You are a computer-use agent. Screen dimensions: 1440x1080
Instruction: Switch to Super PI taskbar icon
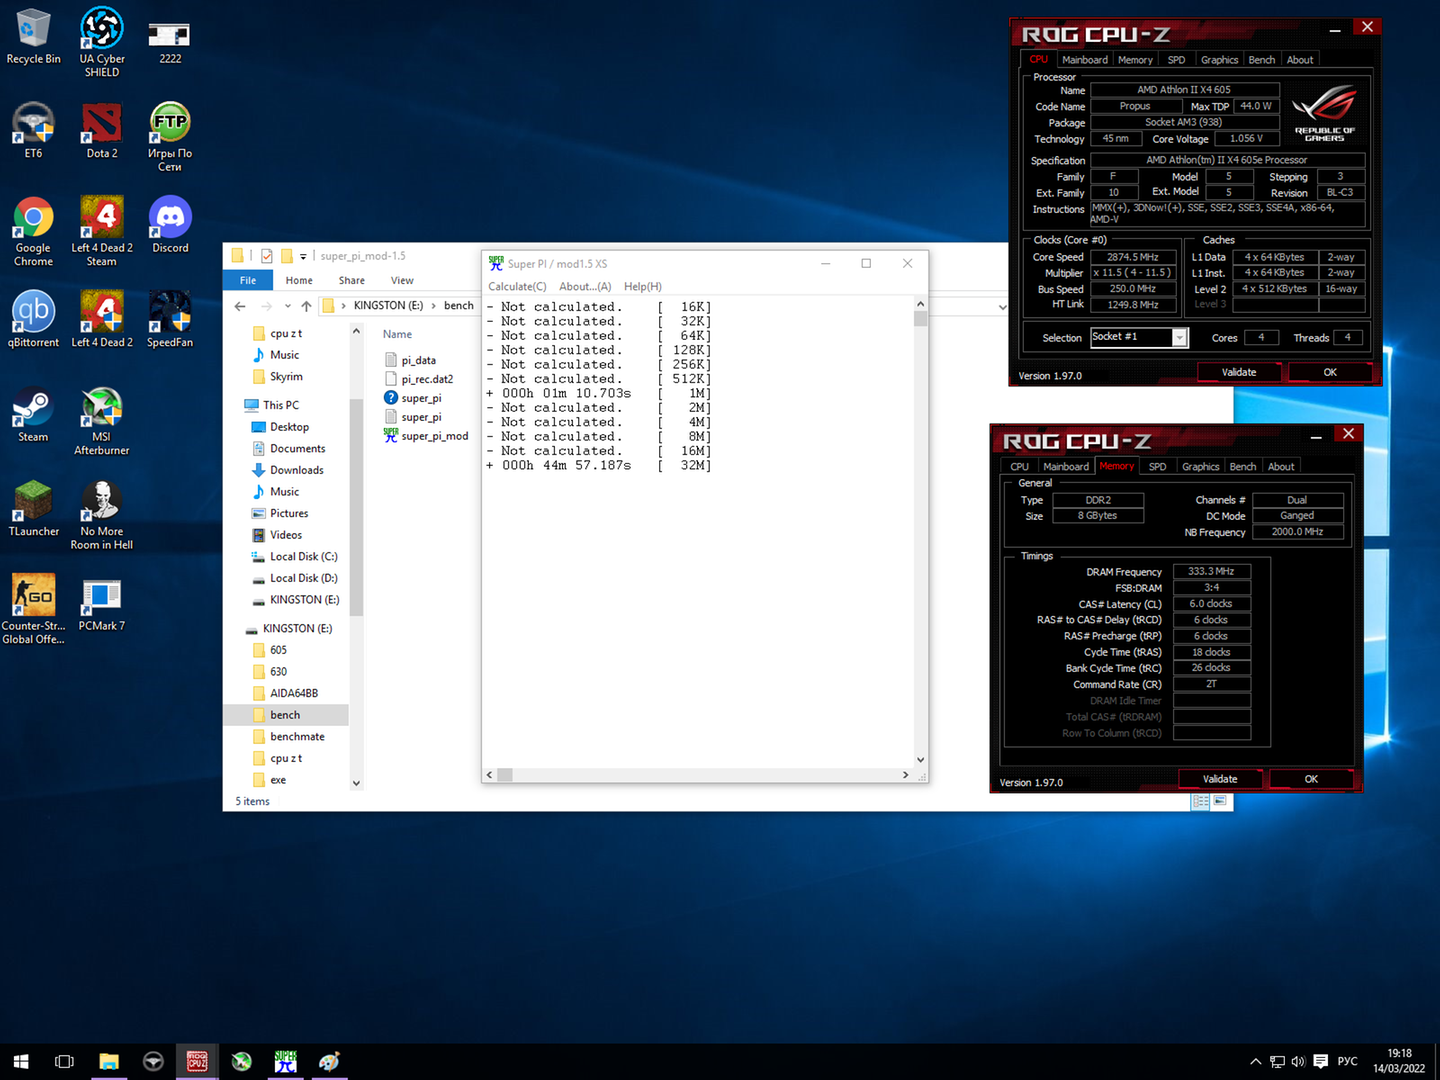point(285,1062)
